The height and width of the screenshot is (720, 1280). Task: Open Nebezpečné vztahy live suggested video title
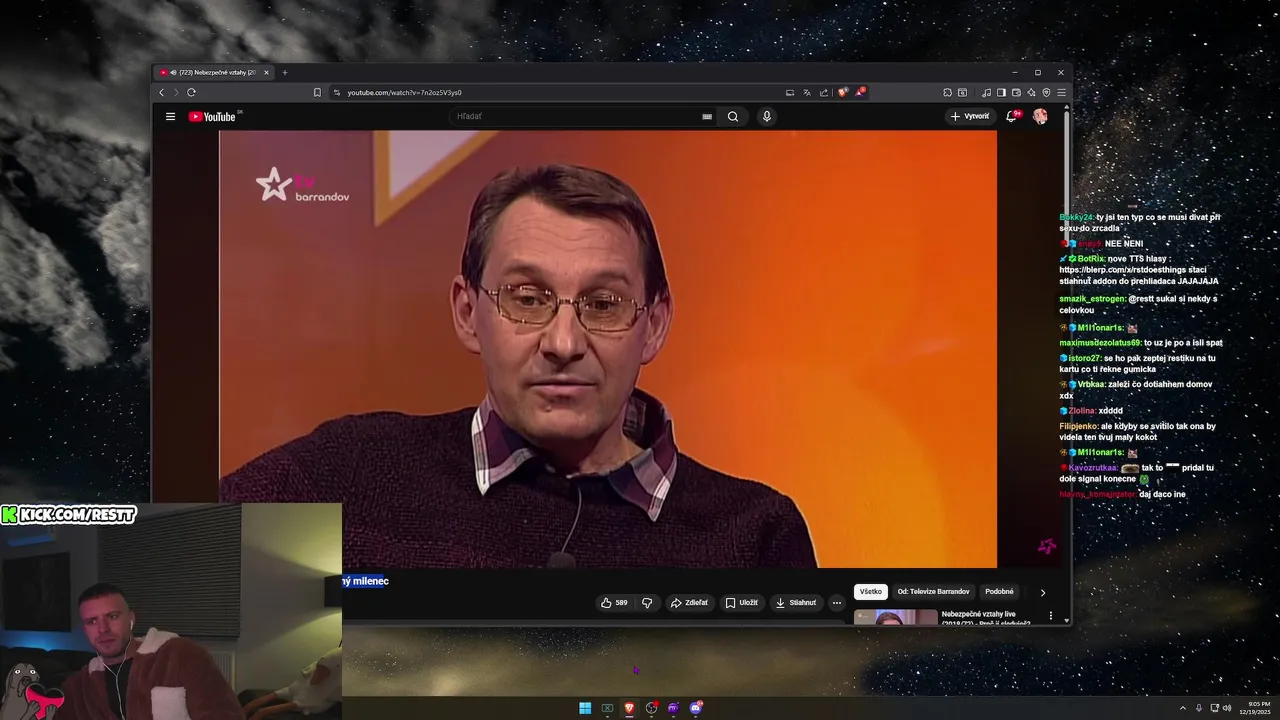tap(986, 618)
